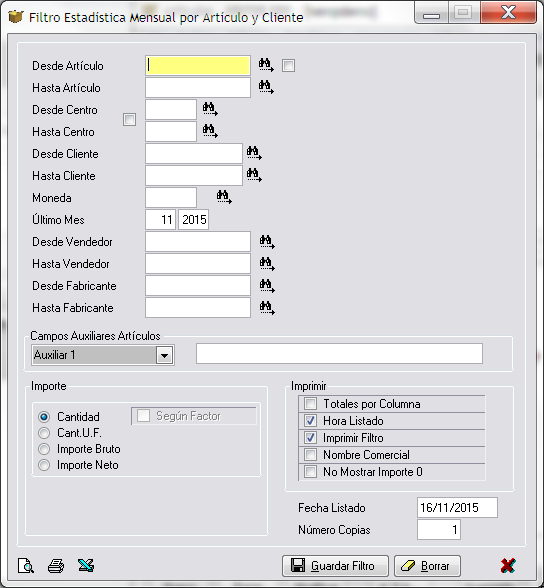Expand the Auxiliar 1 dropdown

coord(164,355)
